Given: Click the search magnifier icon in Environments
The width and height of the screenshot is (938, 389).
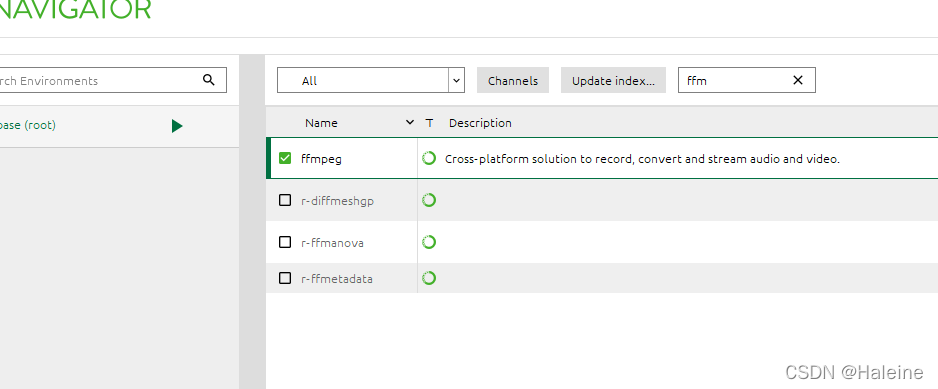Looking at the screenshot, I should pyautogui.click(x=208, y=80).
